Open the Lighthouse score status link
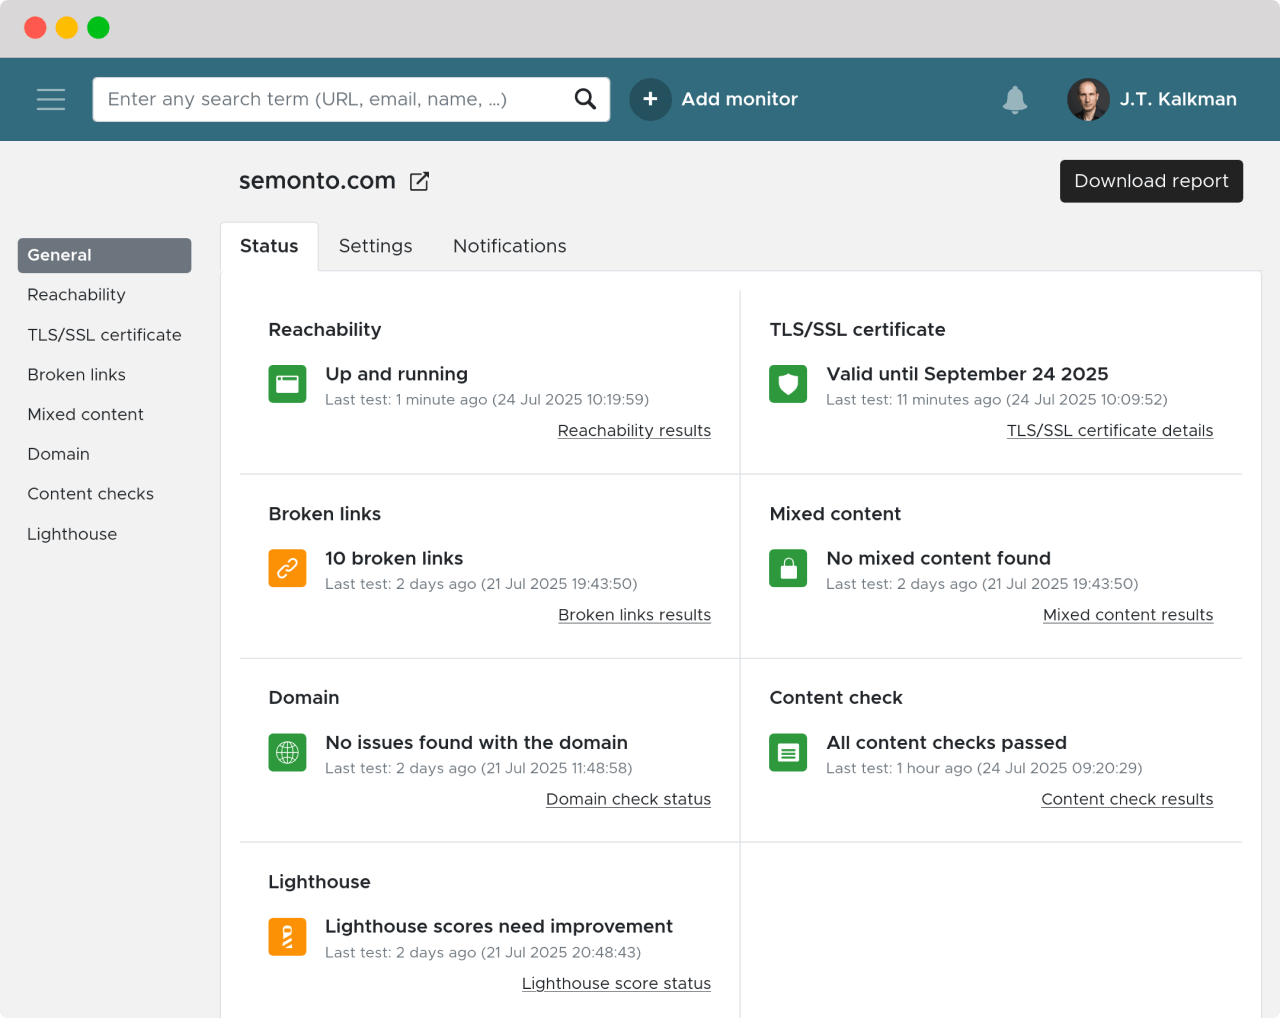 click(x=616, y=984)
